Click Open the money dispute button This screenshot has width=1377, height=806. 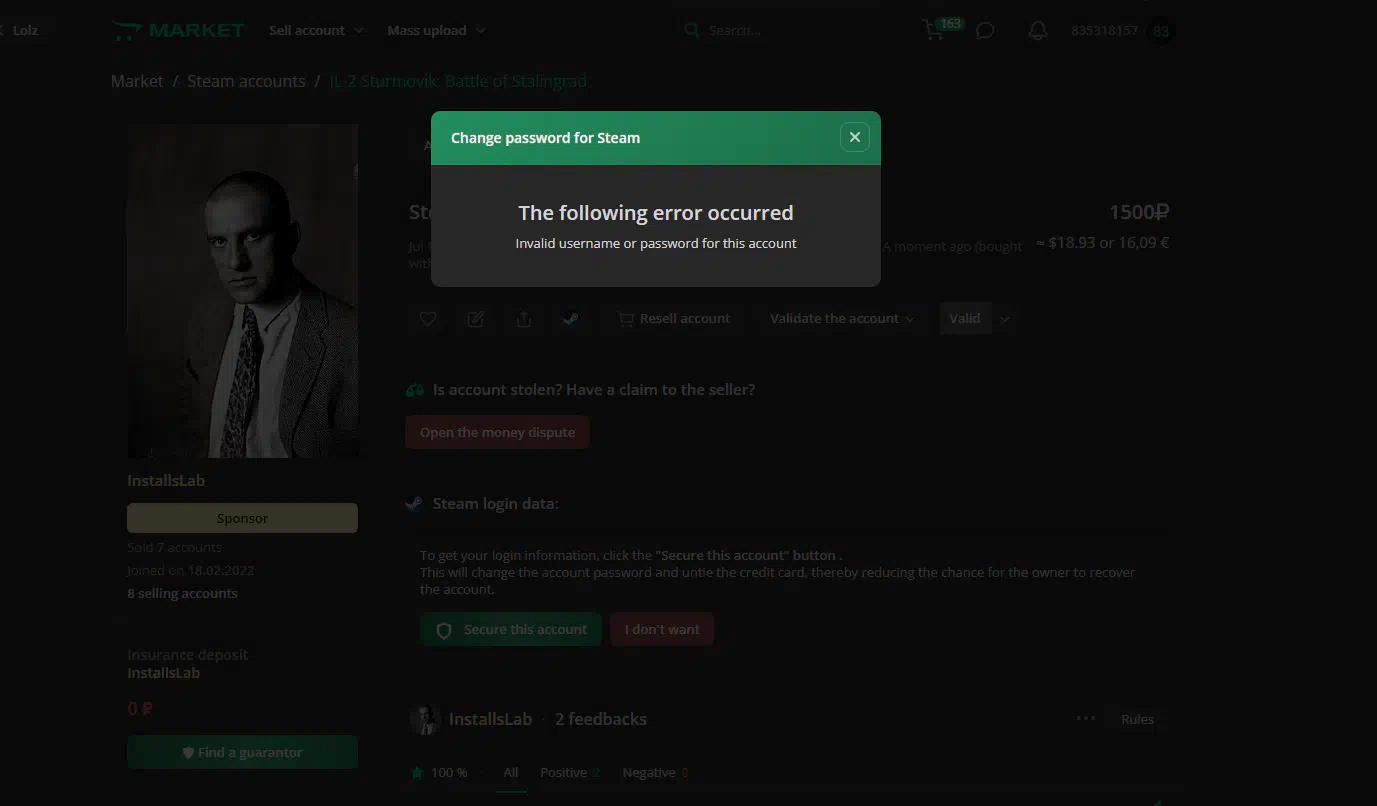click(497, 433)
